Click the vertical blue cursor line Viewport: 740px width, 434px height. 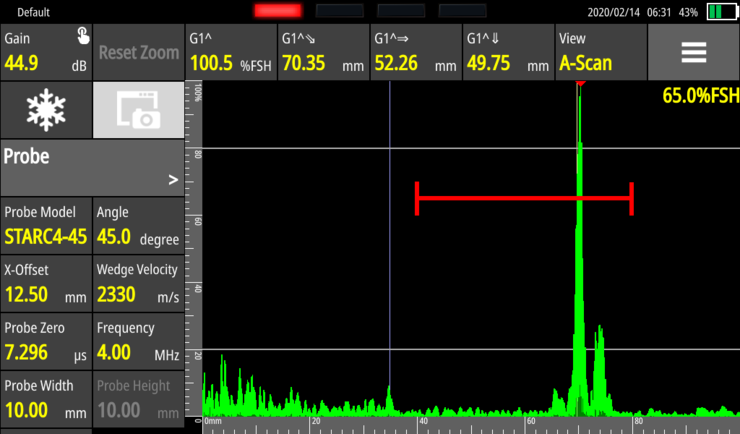pos(390,236)
